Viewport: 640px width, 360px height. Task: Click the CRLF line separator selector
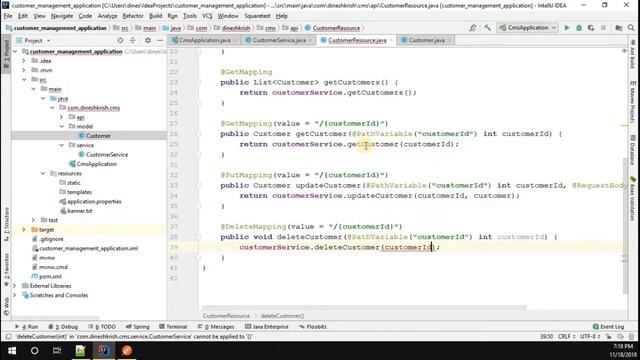567,337
